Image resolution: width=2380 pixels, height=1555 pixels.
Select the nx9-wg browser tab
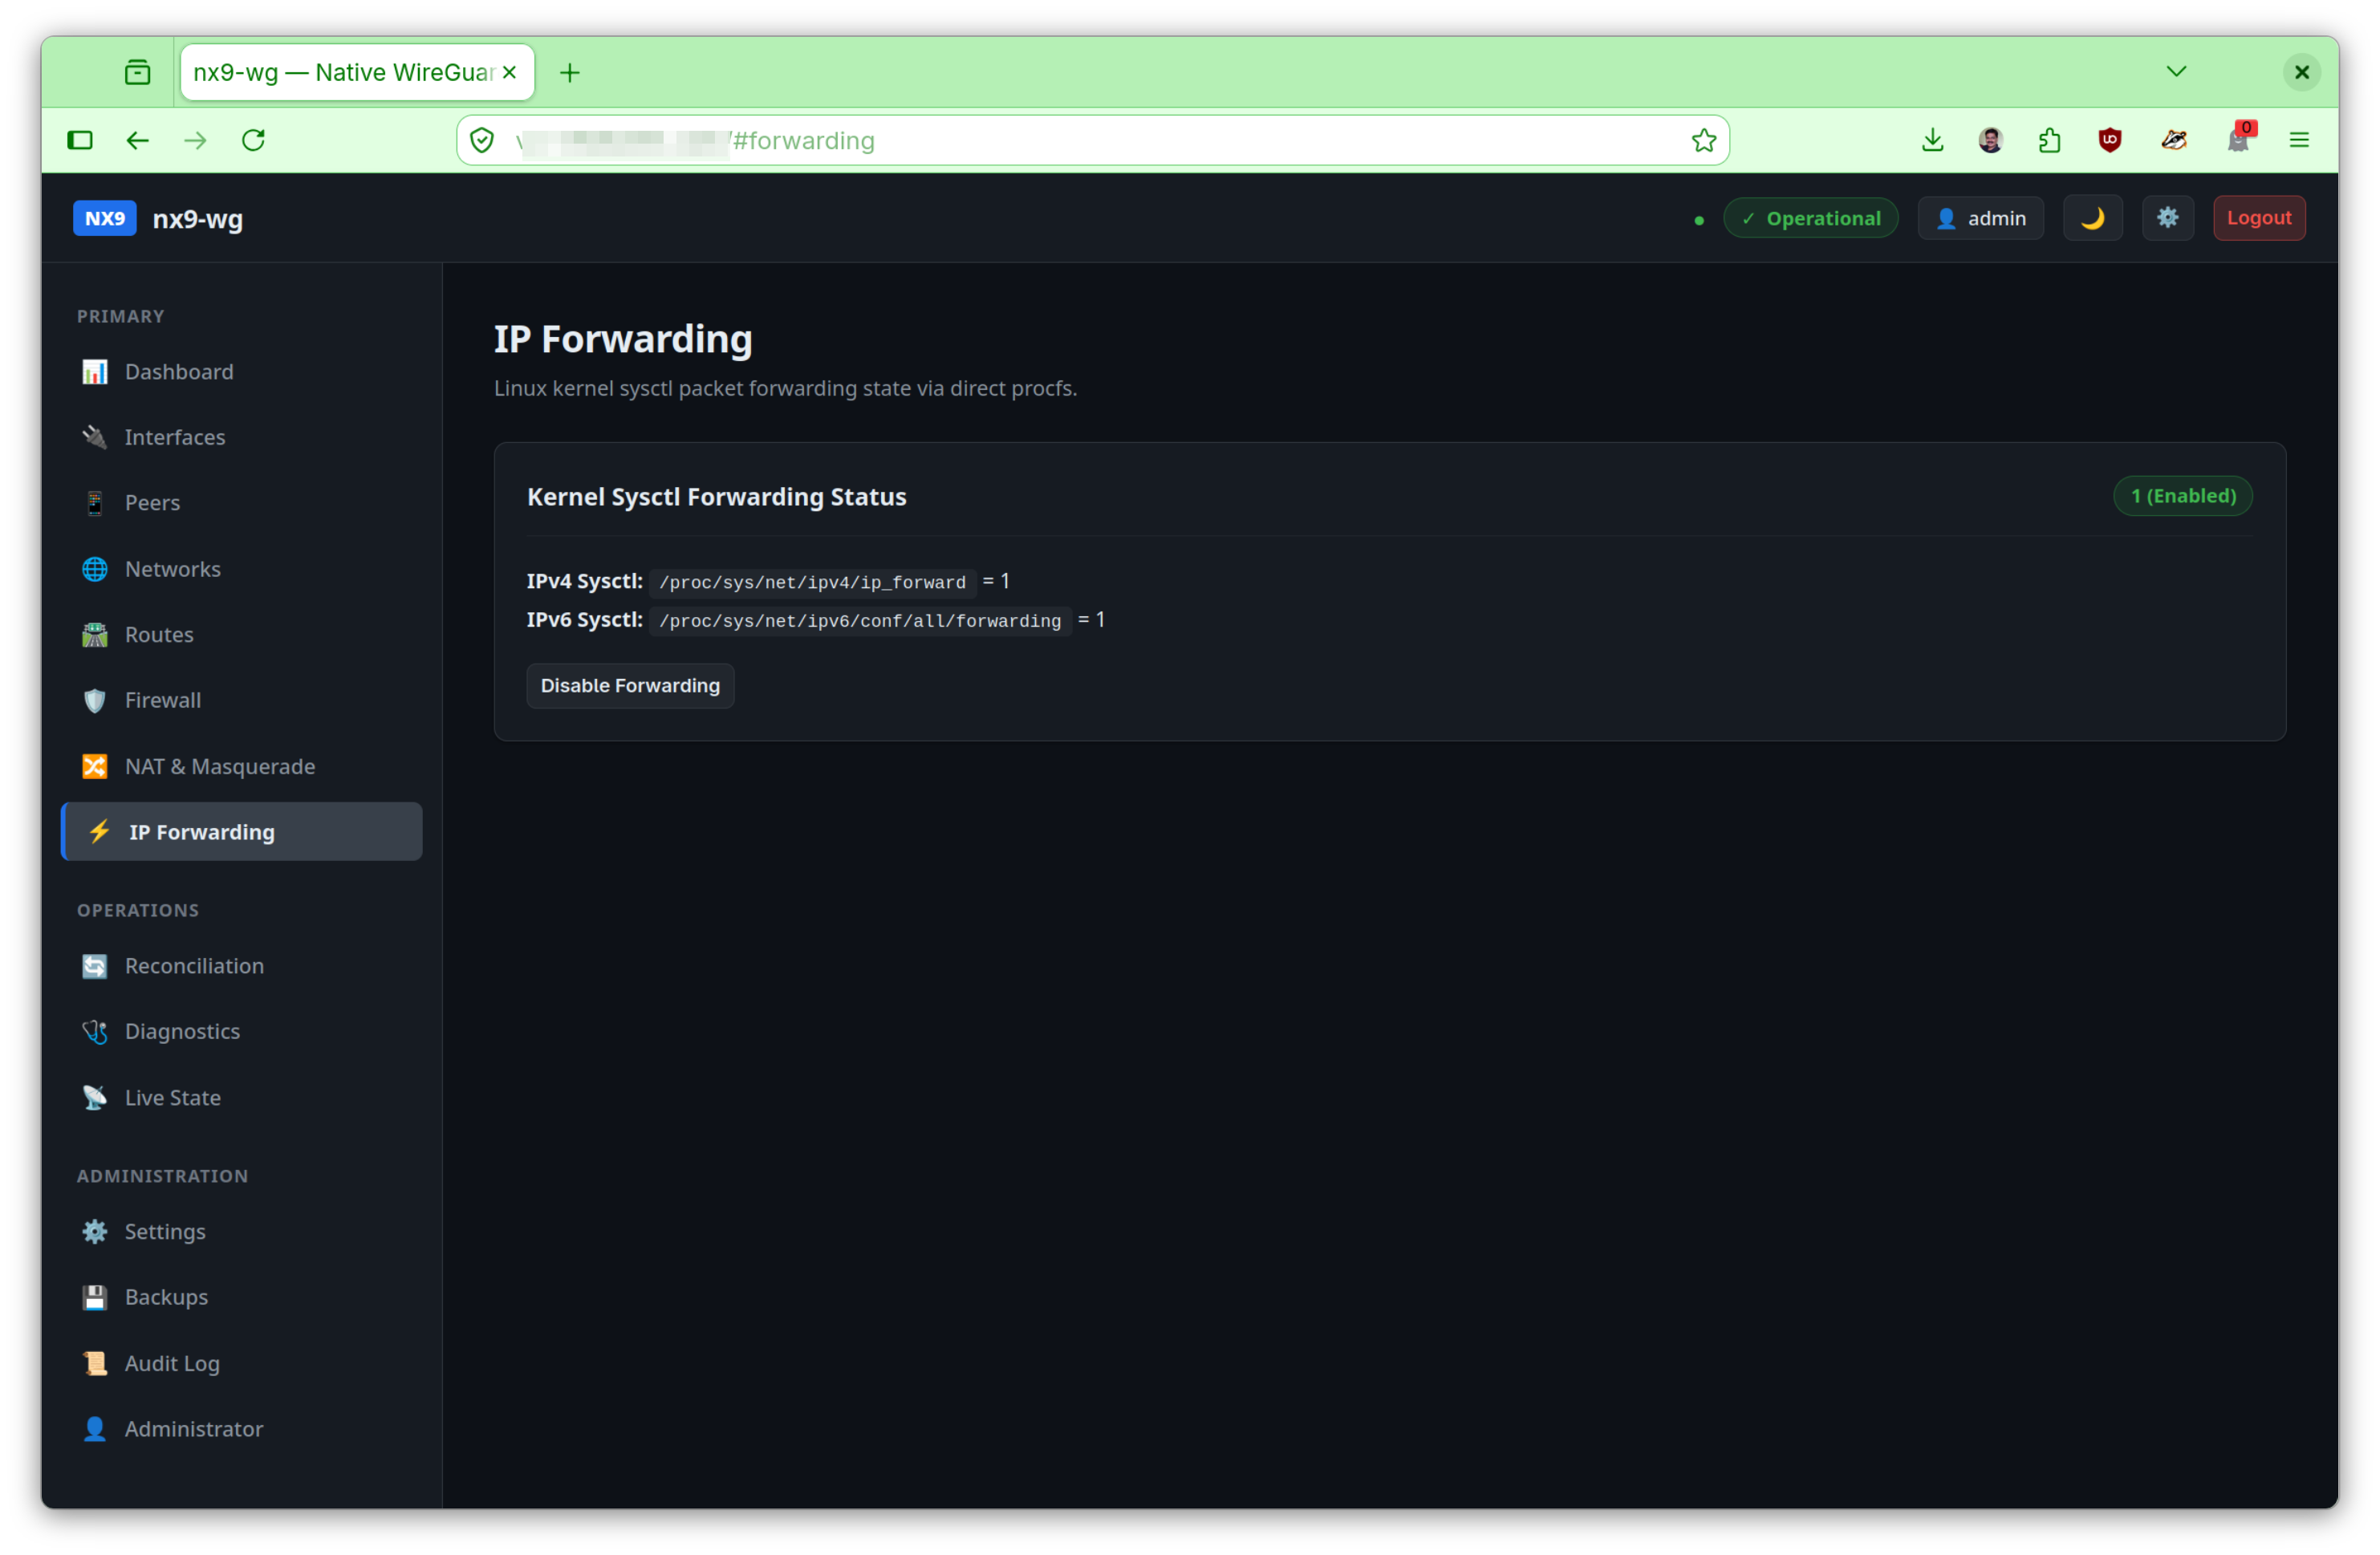[x=357, y=72]
